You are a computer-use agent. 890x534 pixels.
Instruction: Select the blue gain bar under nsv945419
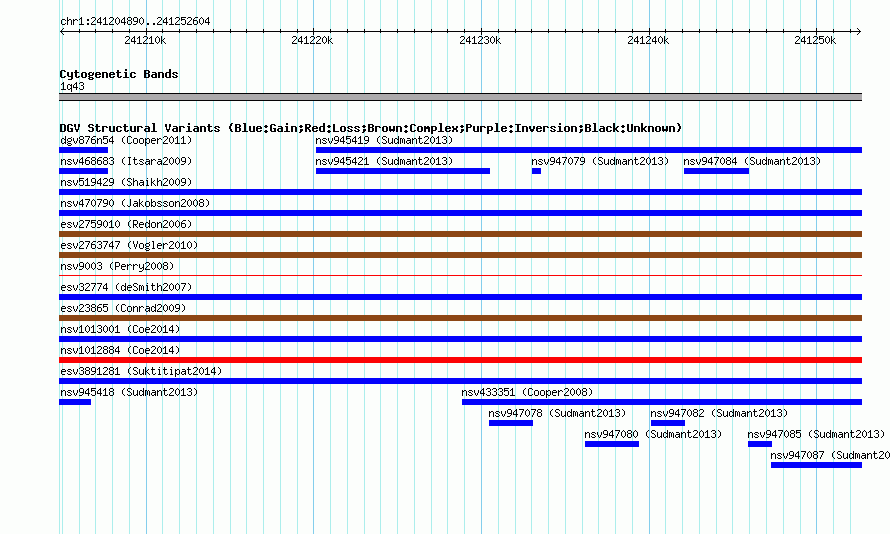(x=589, y=150)
